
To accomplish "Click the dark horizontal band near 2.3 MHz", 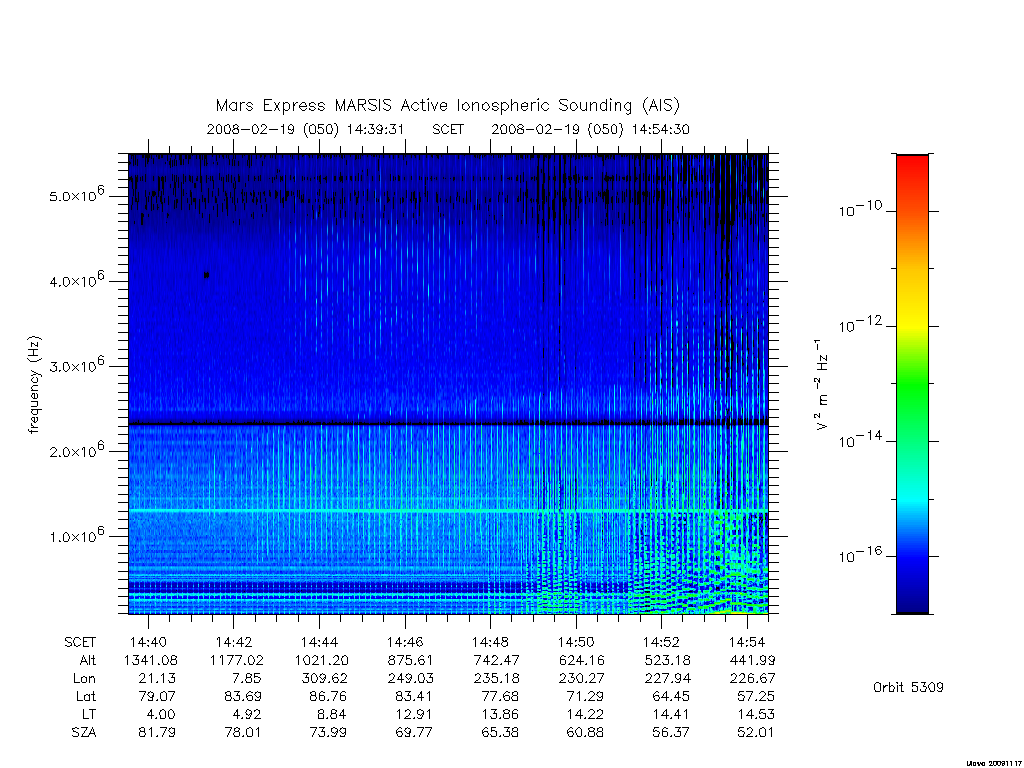I will click(448, 423).
